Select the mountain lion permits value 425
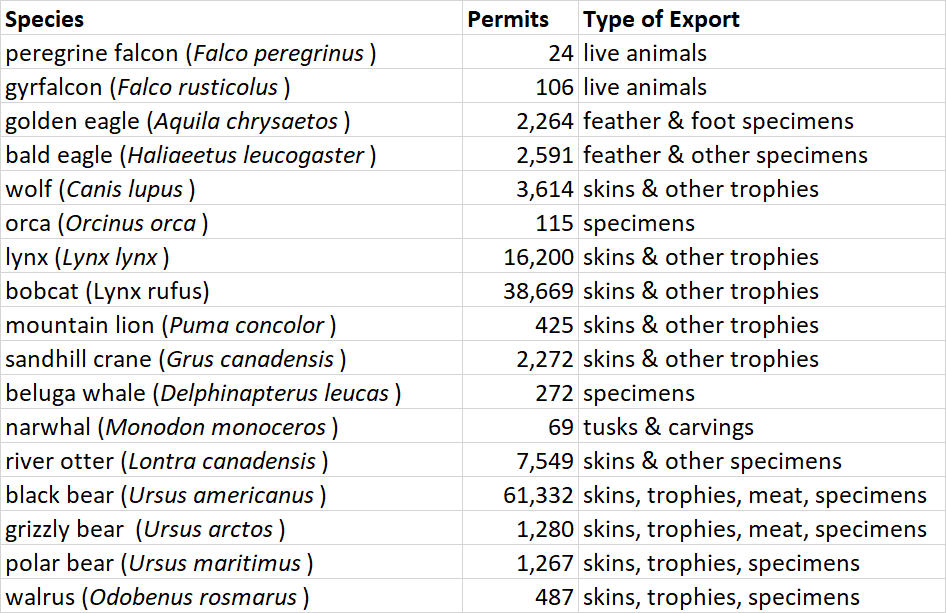The height and width of the screenshot is (613, 946). (x=554, y=325)
